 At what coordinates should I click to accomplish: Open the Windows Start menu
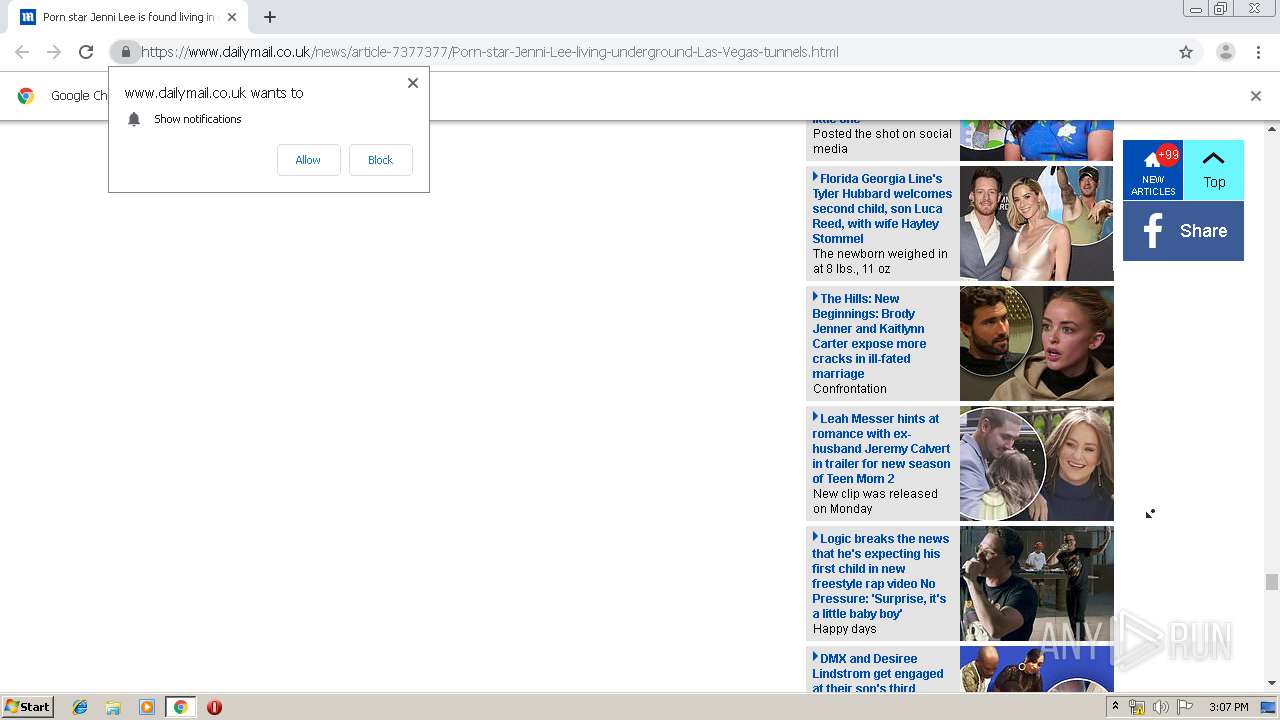[28, 706]
